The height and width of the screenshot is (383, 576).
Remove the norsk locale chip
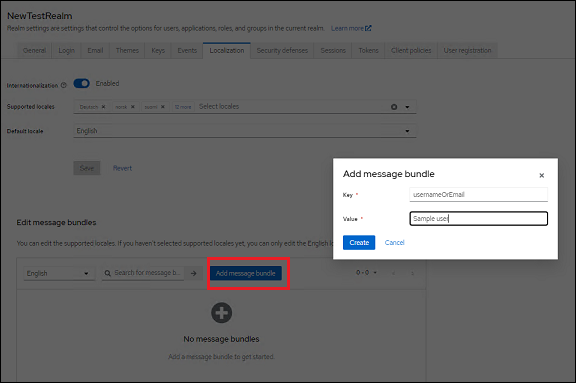133,107
